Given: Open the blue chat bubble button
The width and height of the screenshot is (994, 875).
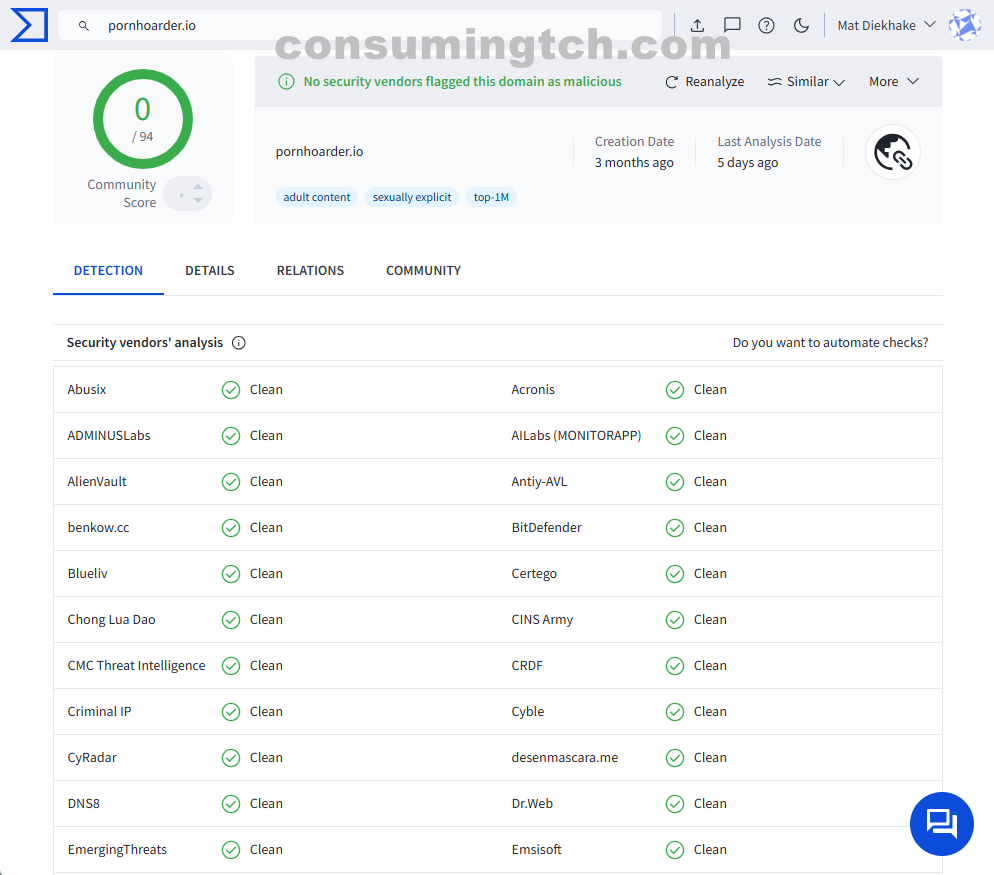Looking at the screenshot, I should point(941,824).
